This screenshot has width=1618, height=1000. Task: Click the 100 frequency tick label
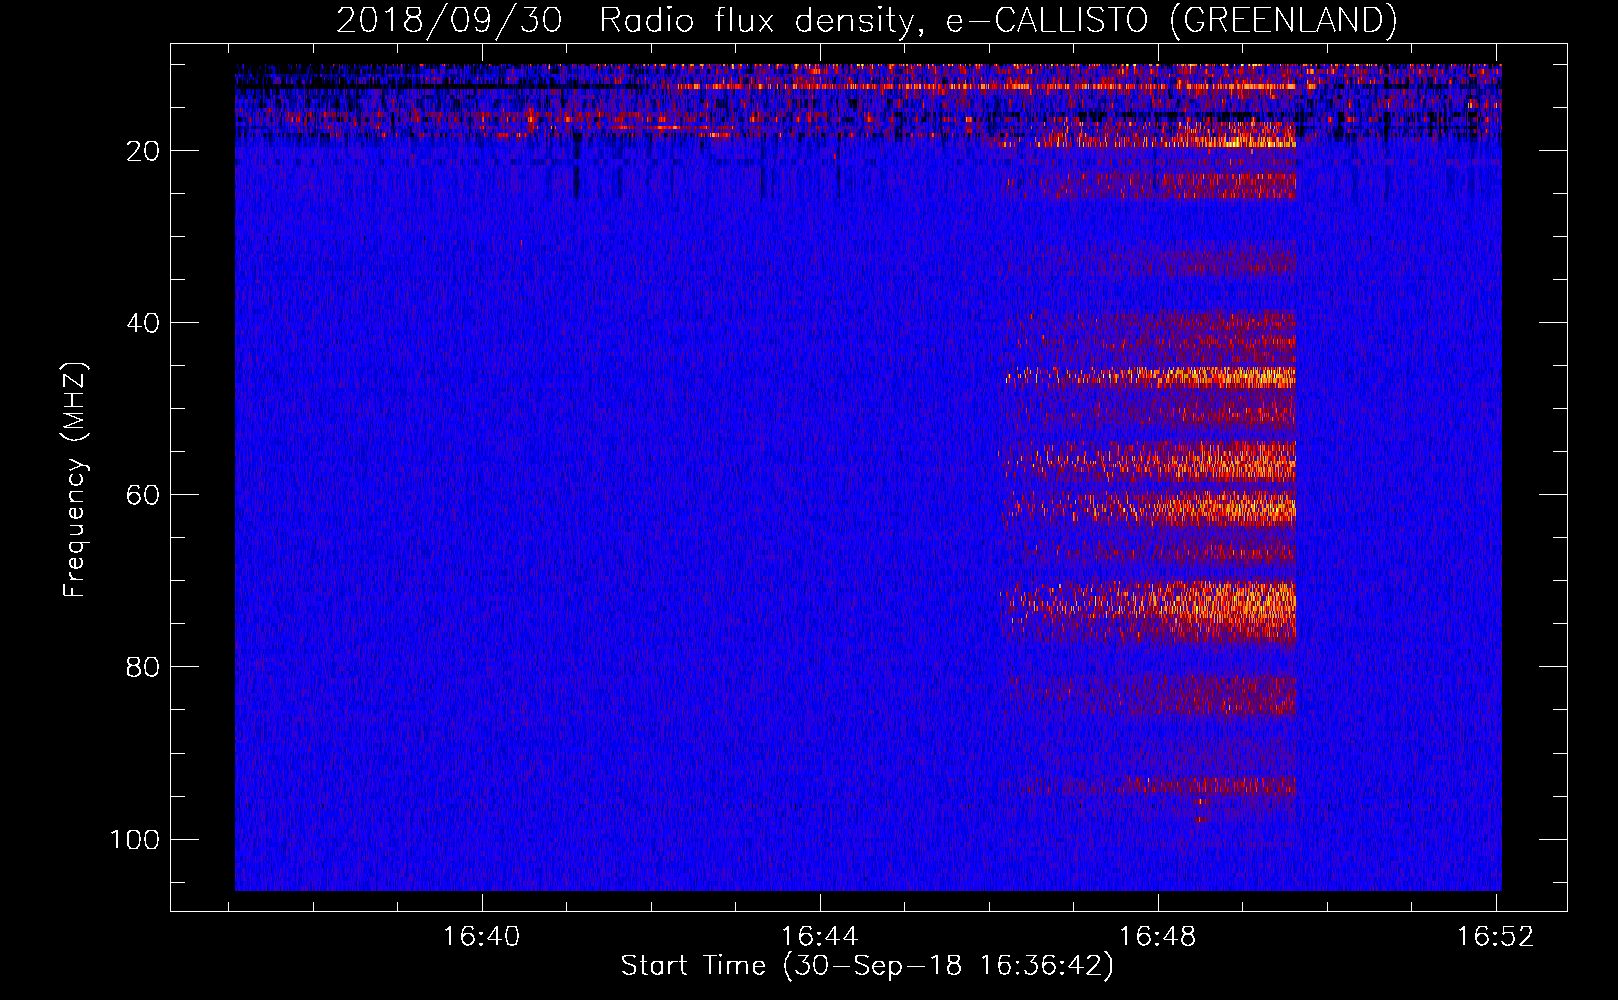(x=135, y=839)
